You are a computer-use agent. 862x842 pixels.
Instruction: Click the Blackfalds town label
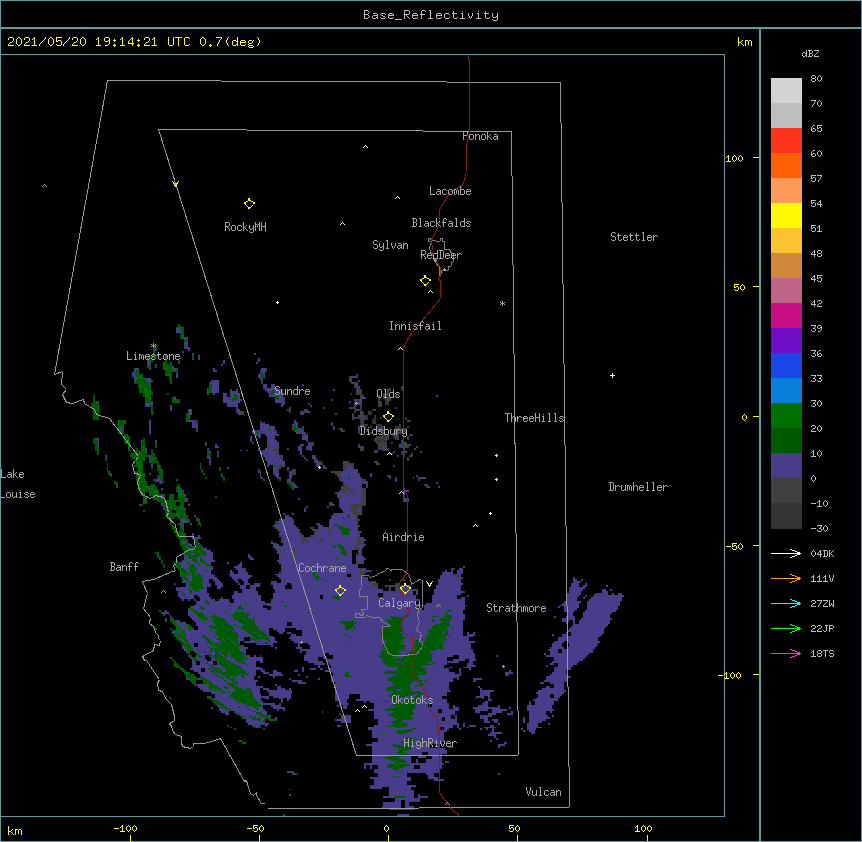click(x=441, y=223)
